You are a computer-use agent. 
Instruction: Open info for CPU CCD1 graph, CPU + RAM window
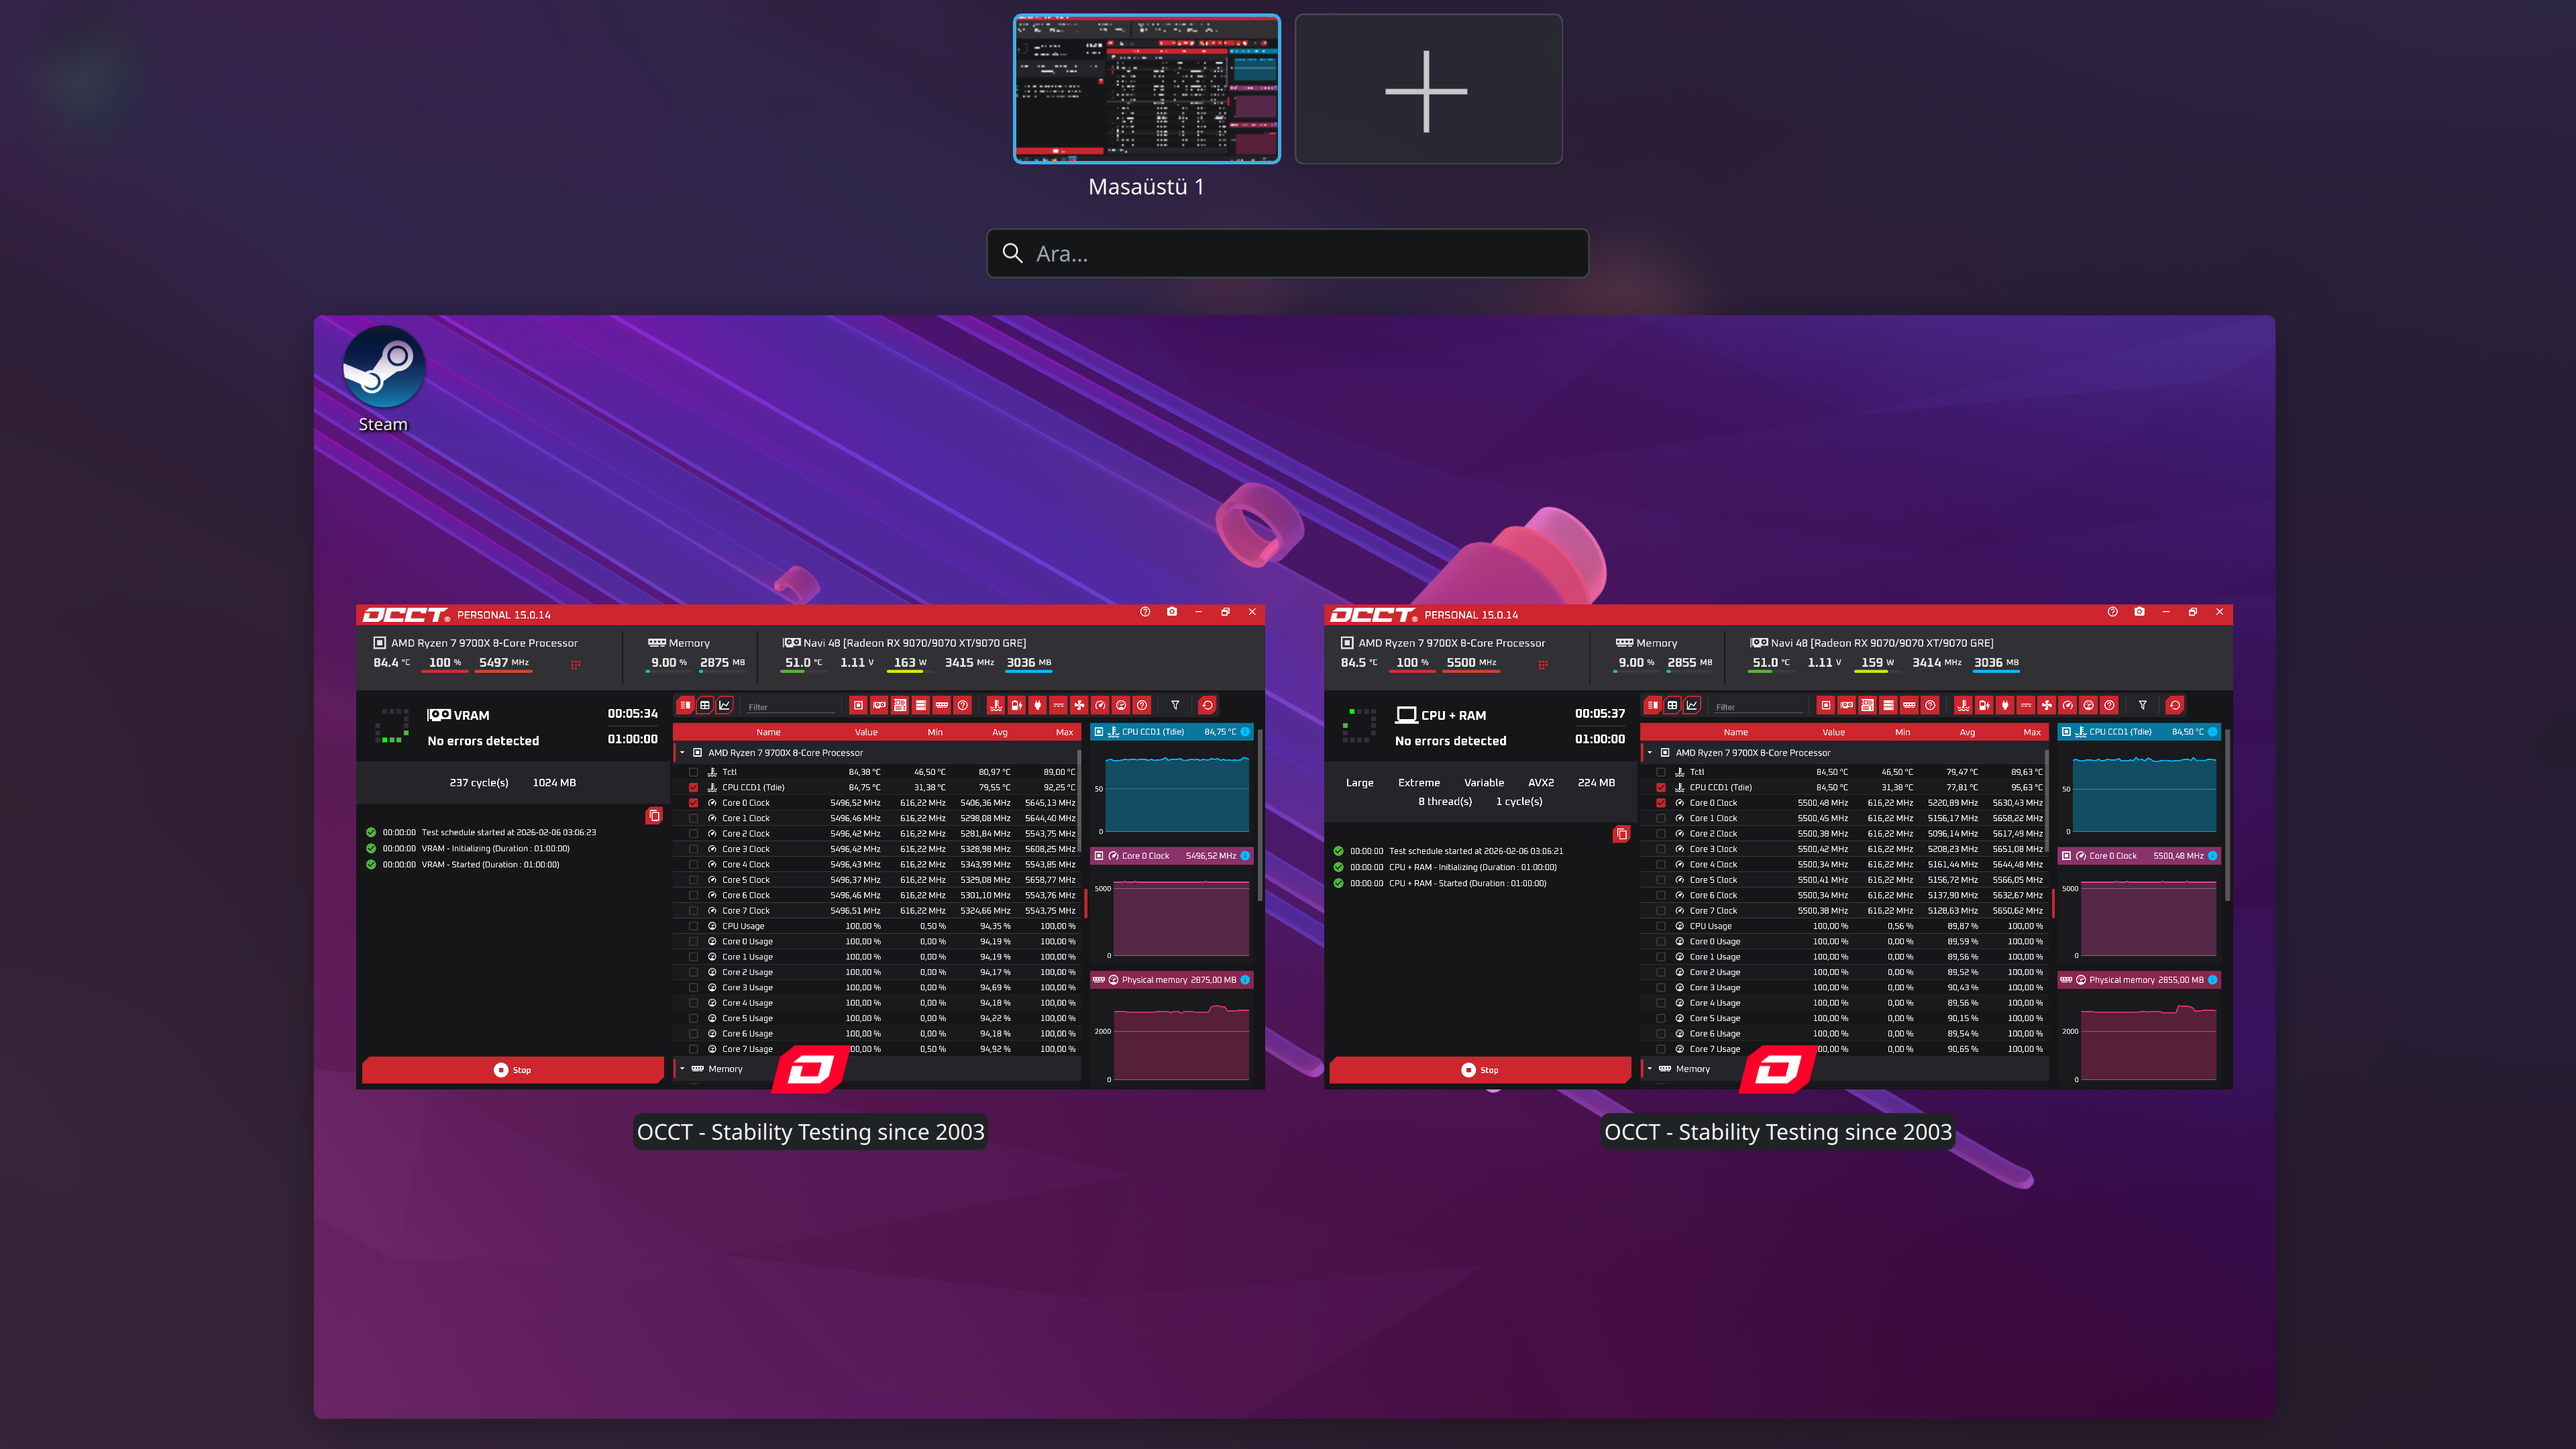pyautogui.click(x=2212, y=732)
